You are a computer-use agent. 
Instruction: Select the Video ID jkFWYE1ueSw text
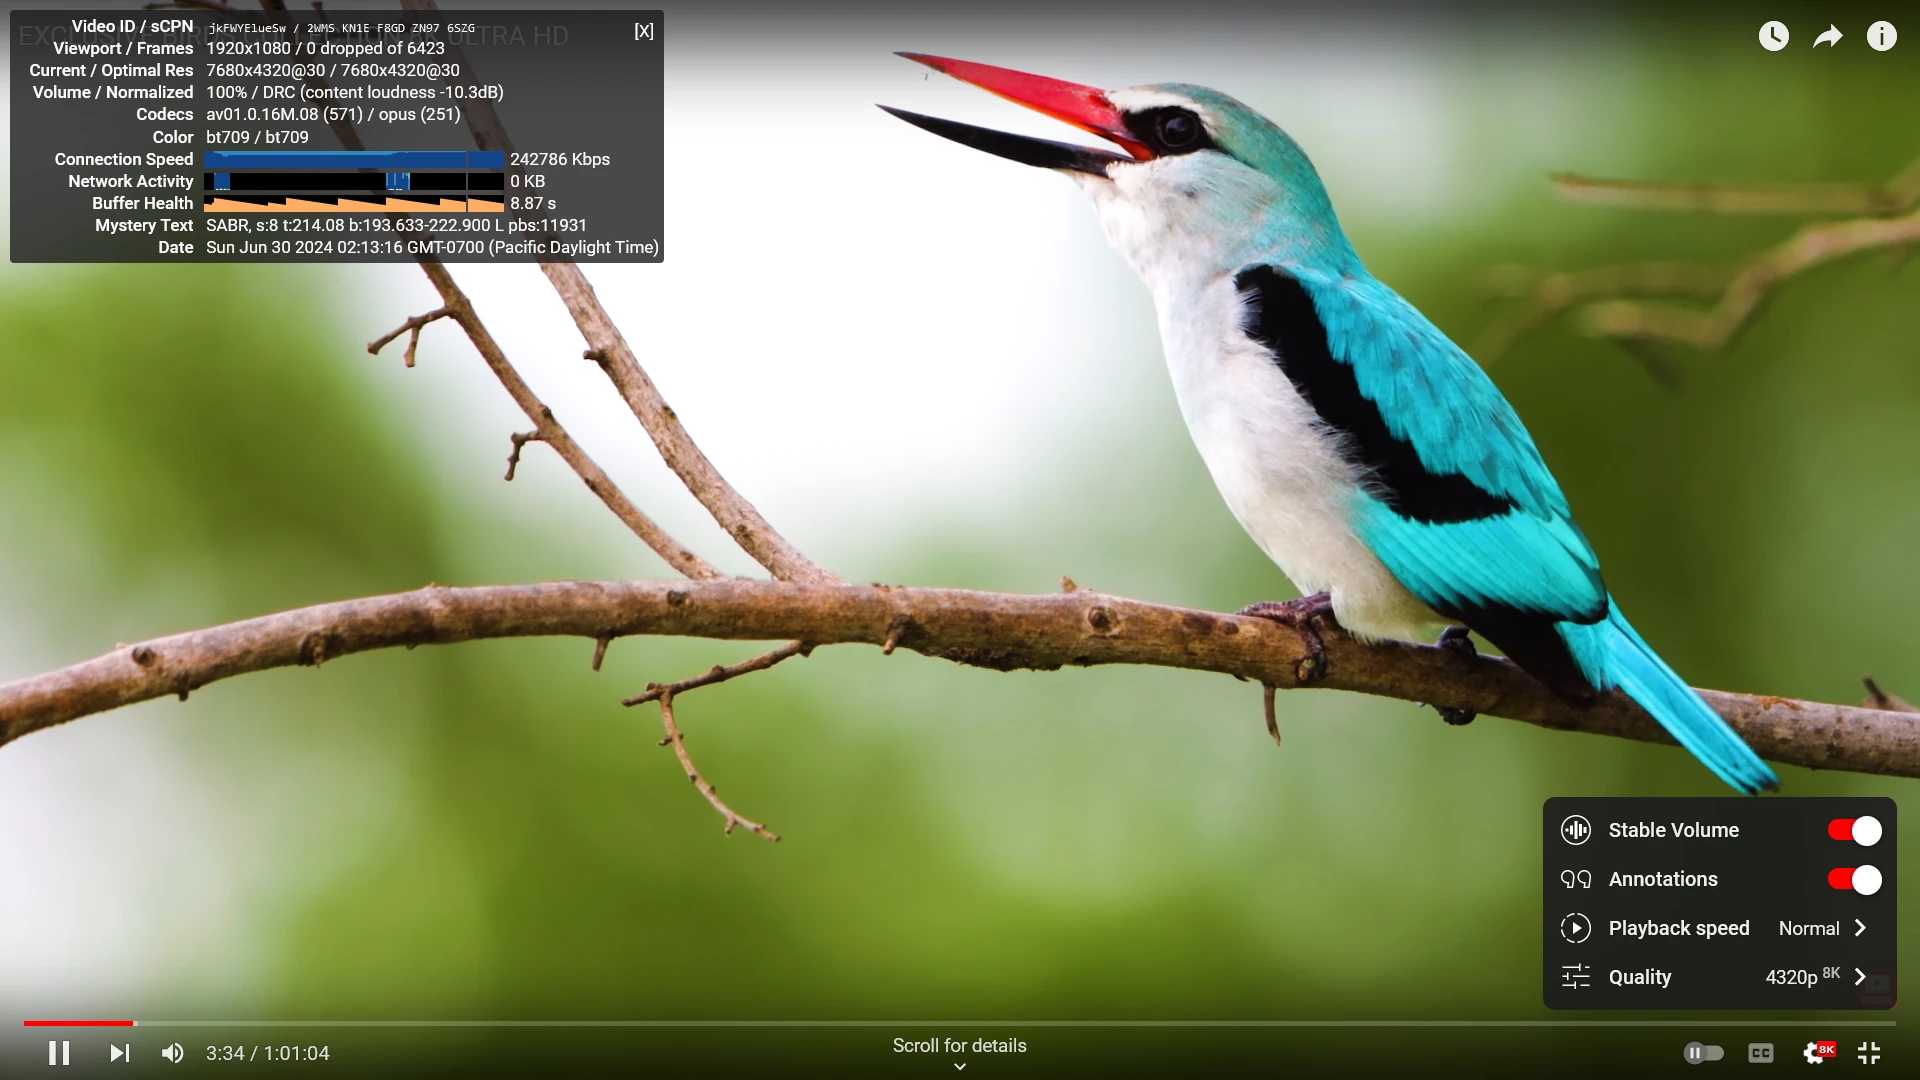point(247,28)
